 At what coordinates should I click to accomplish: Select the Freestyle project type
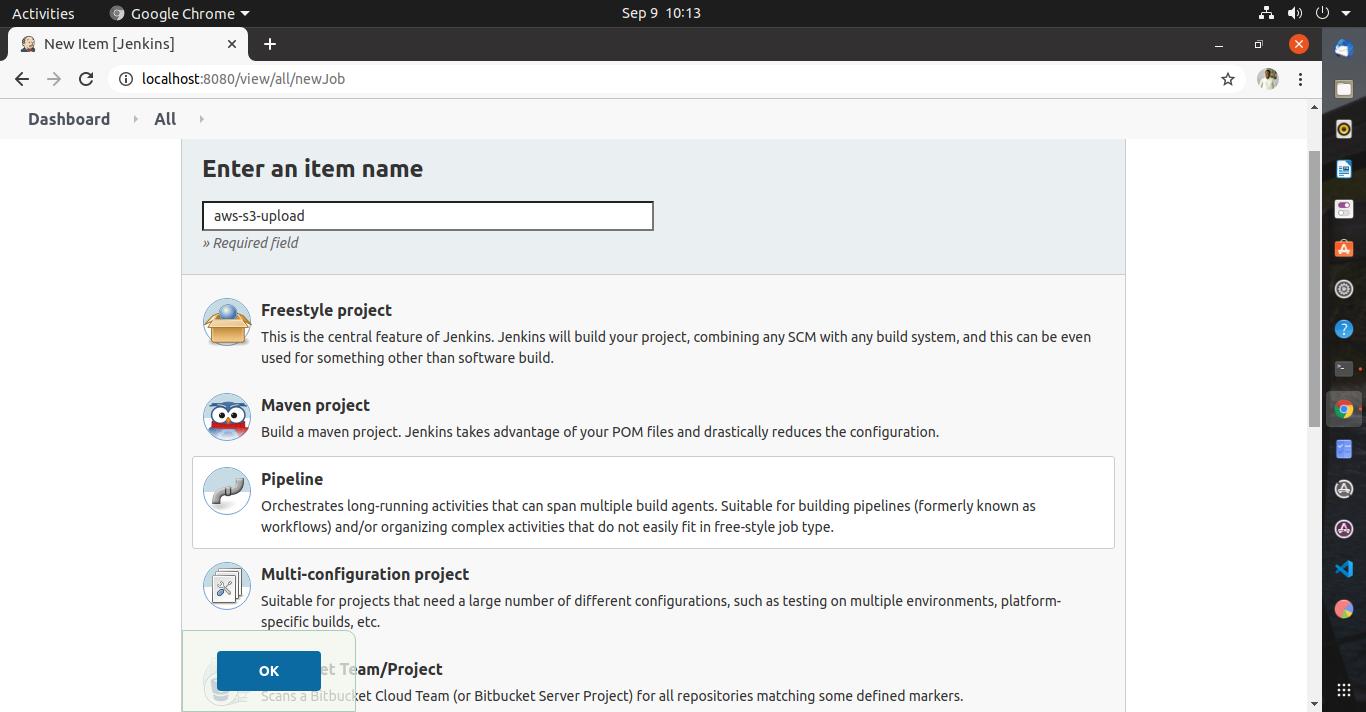[x=326, y=310]
